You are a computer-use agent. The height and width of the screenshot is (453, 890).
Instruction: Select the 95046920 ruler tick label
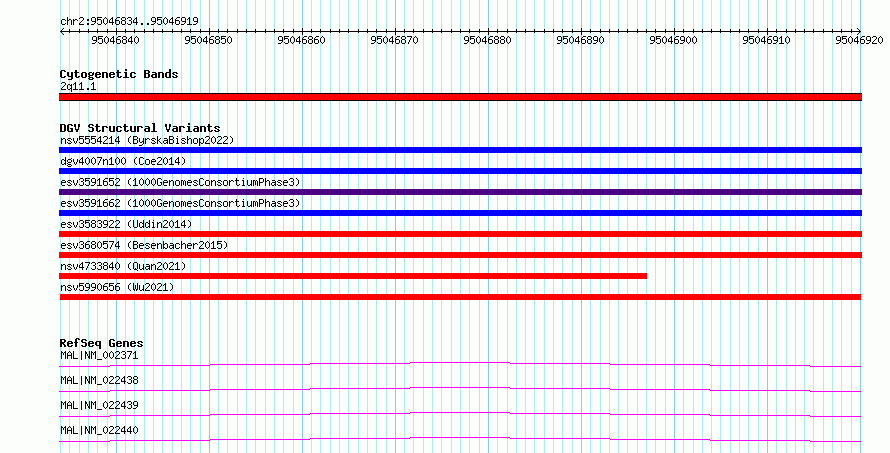pyautogui.click(x=859, y=40)
